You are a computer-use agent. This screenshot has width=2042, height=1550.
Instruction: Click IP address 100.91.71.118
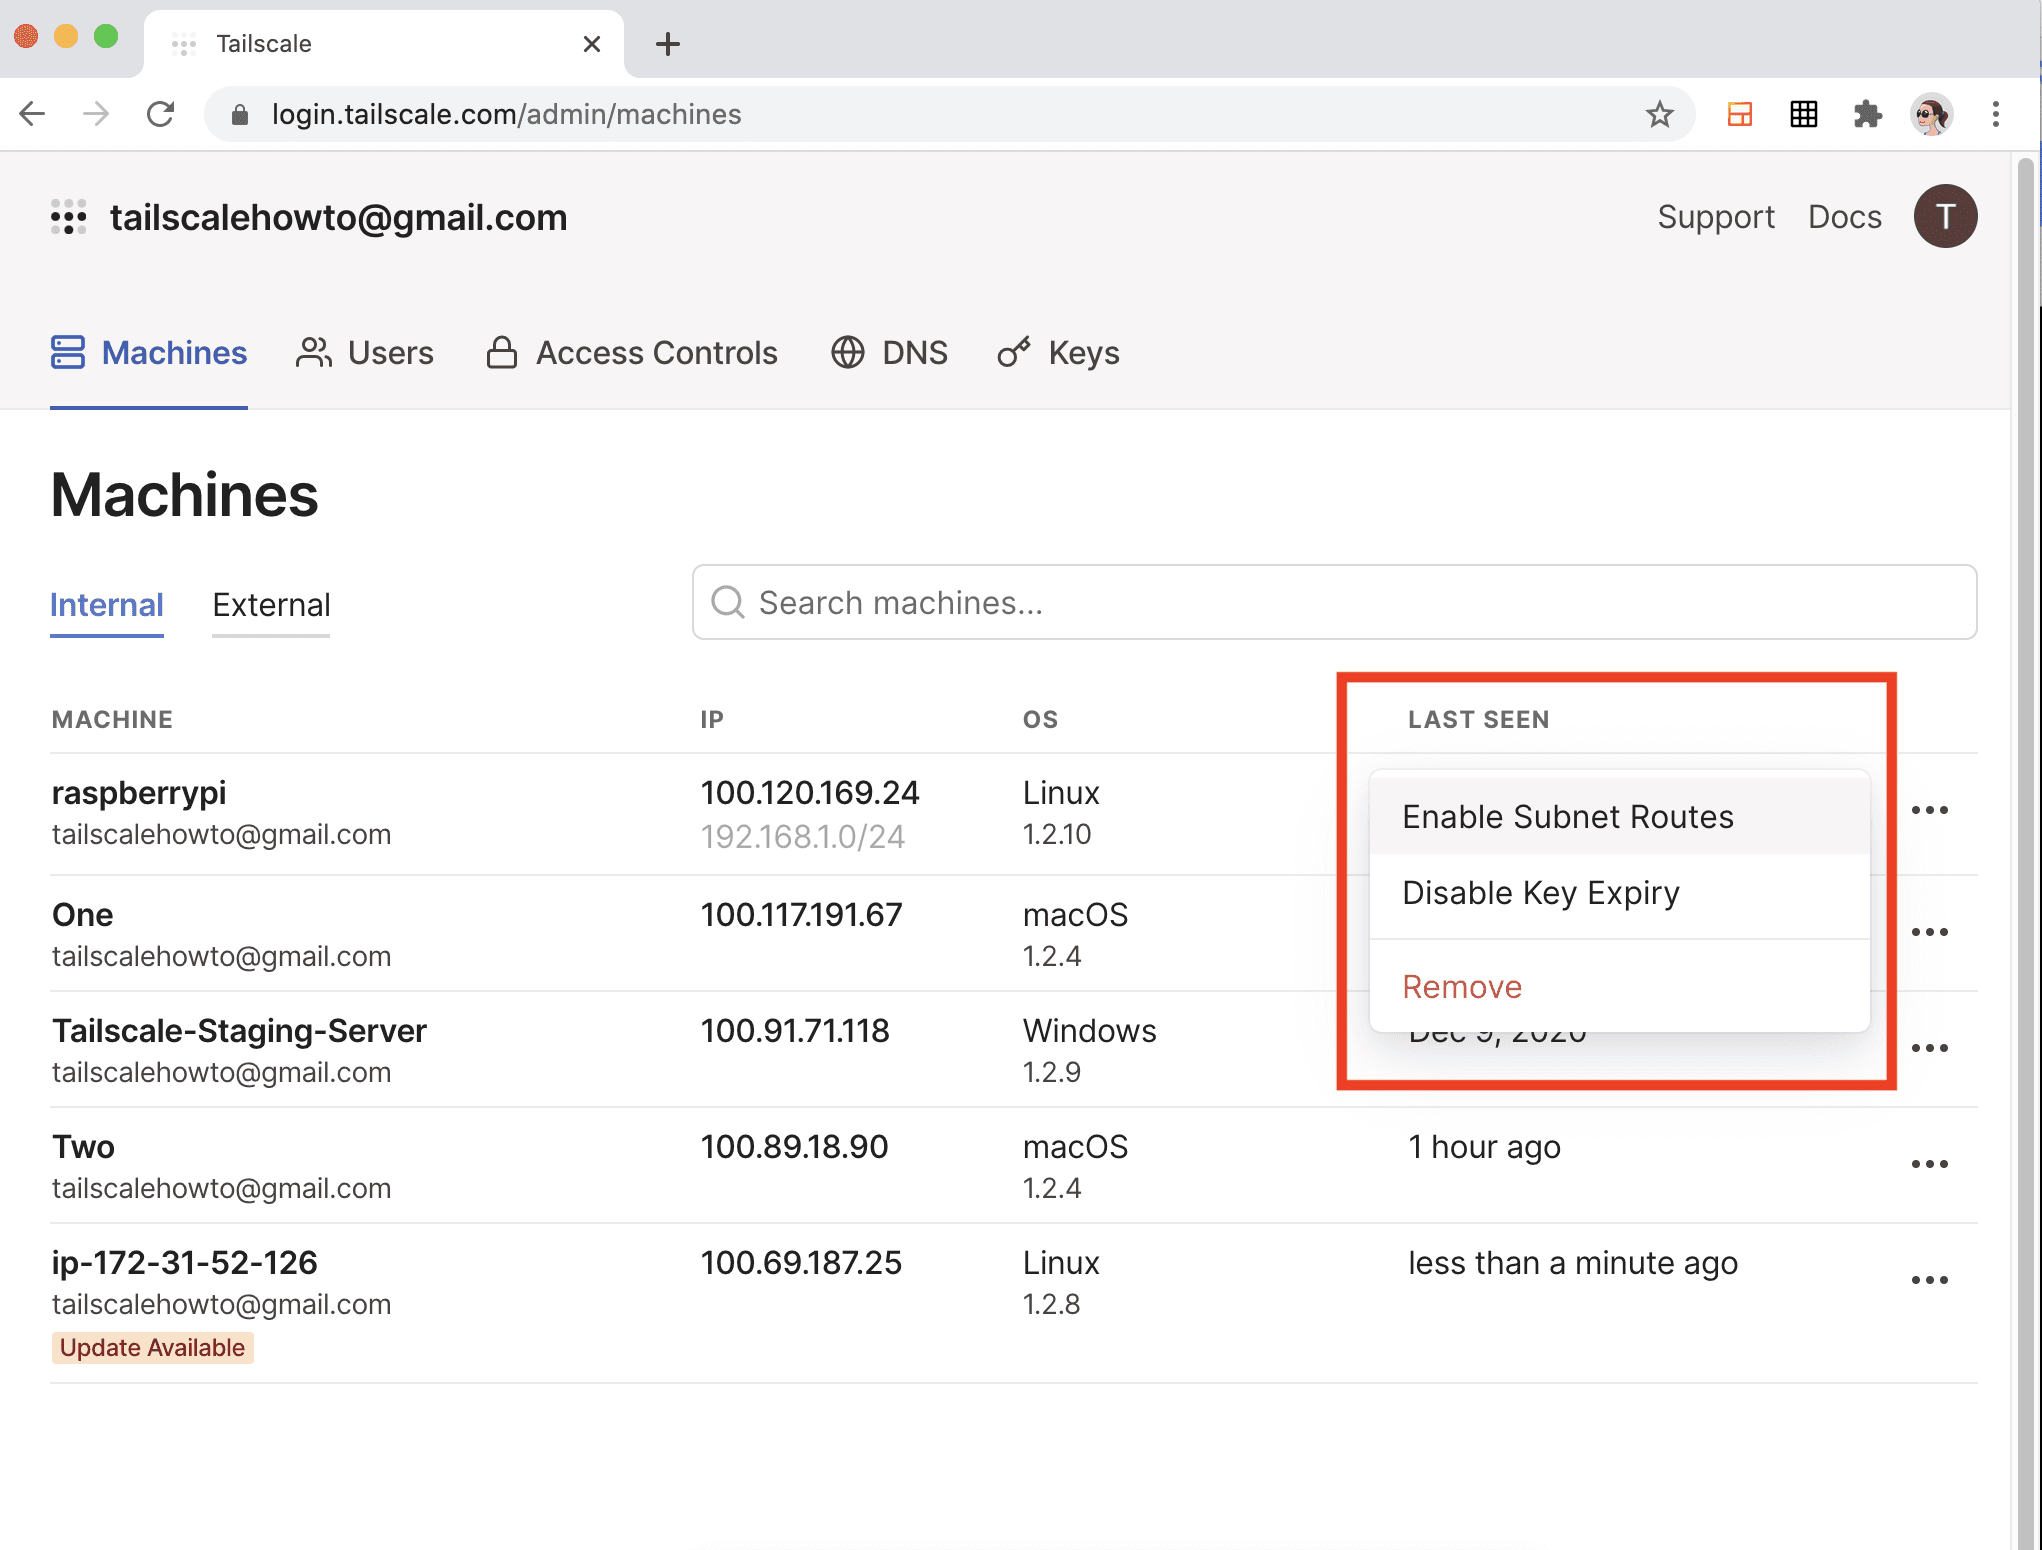coord(795,1031)
